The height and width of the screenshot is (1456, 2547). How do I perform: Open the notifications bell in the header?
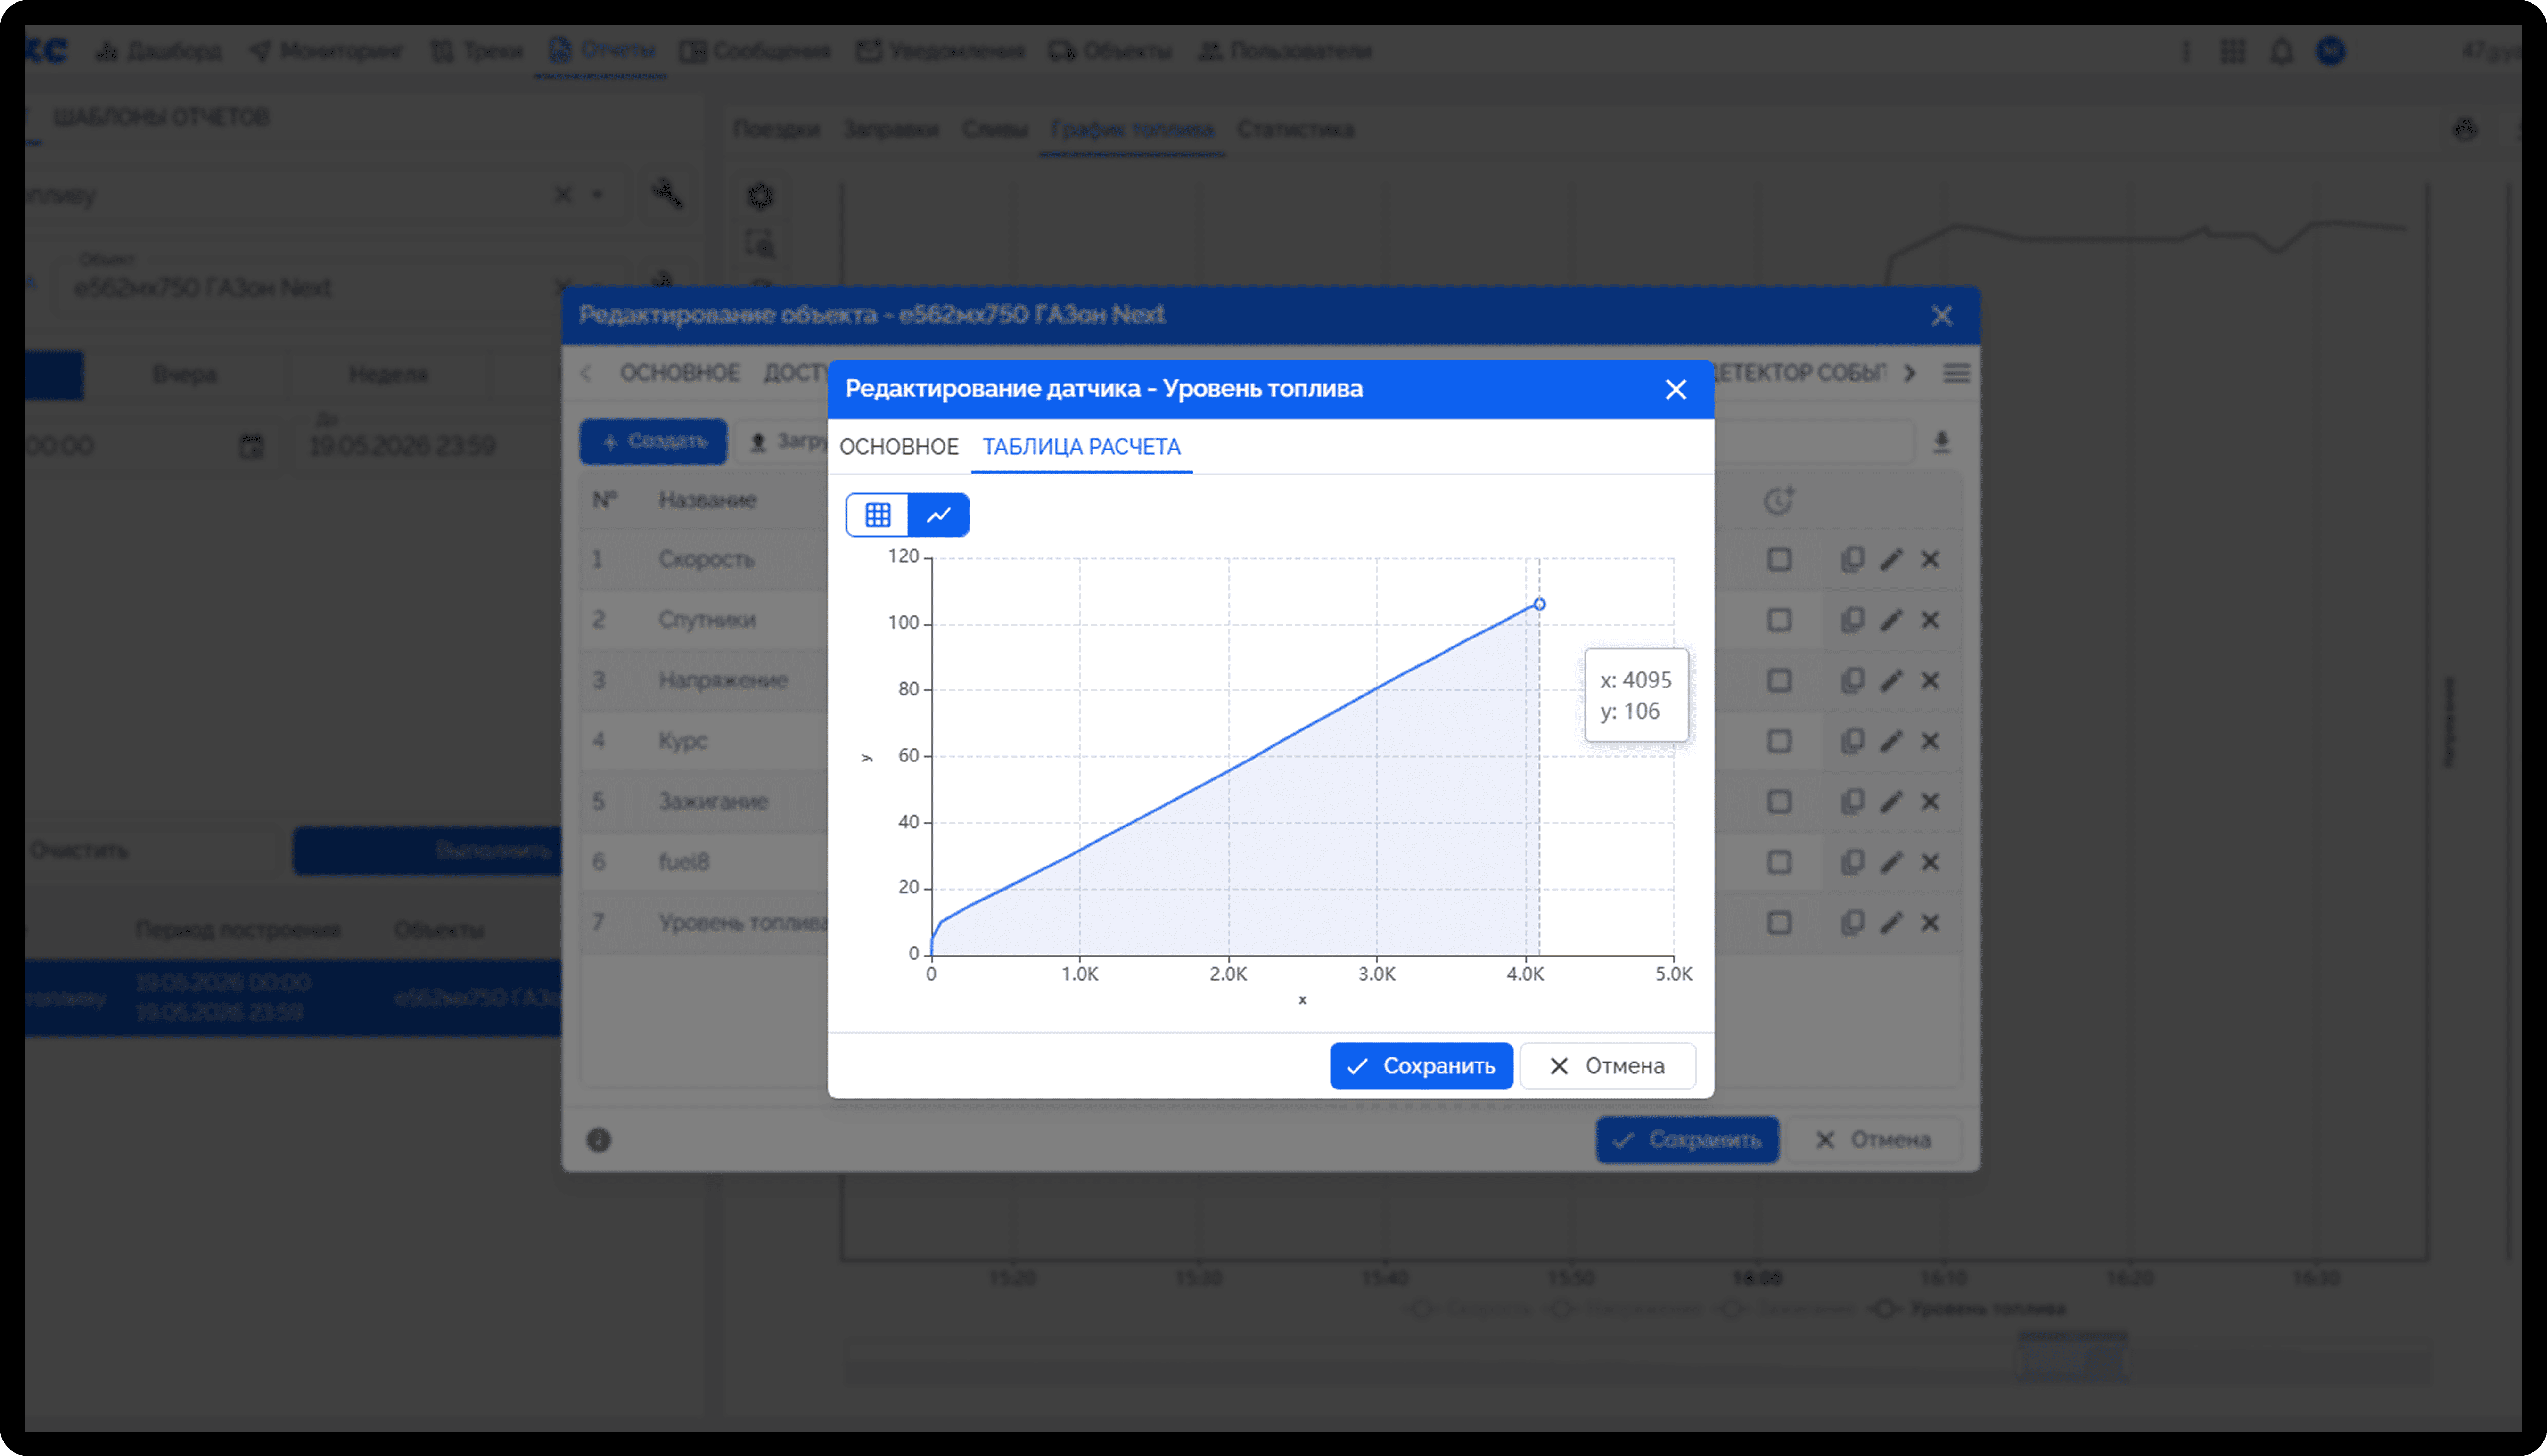2281,51
